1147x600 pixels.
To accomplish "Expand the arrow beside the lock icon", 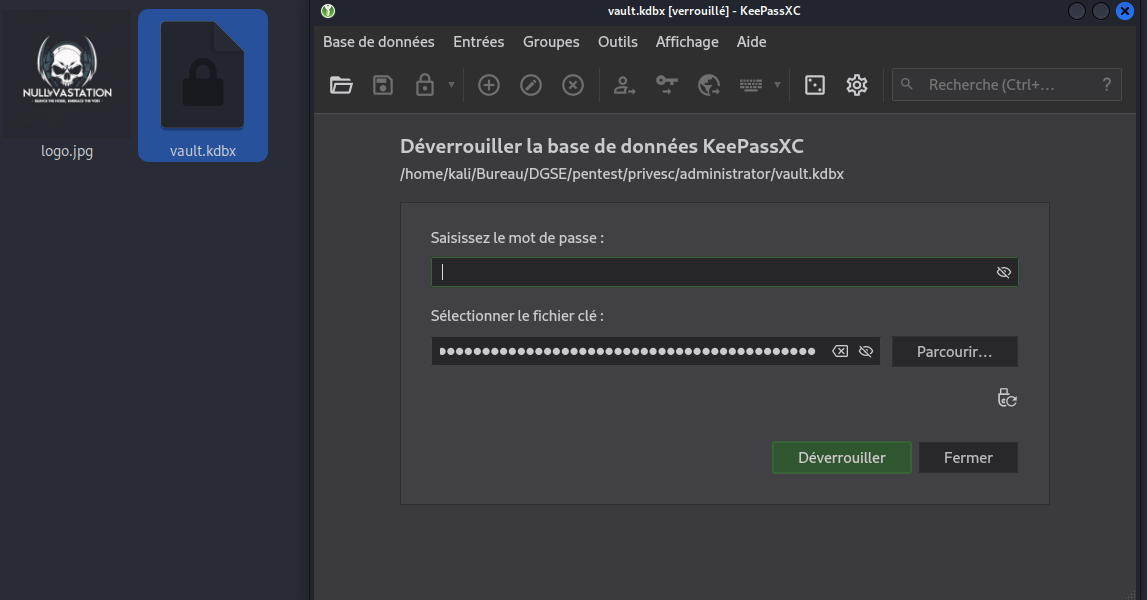I will click(x=451, y=85).
